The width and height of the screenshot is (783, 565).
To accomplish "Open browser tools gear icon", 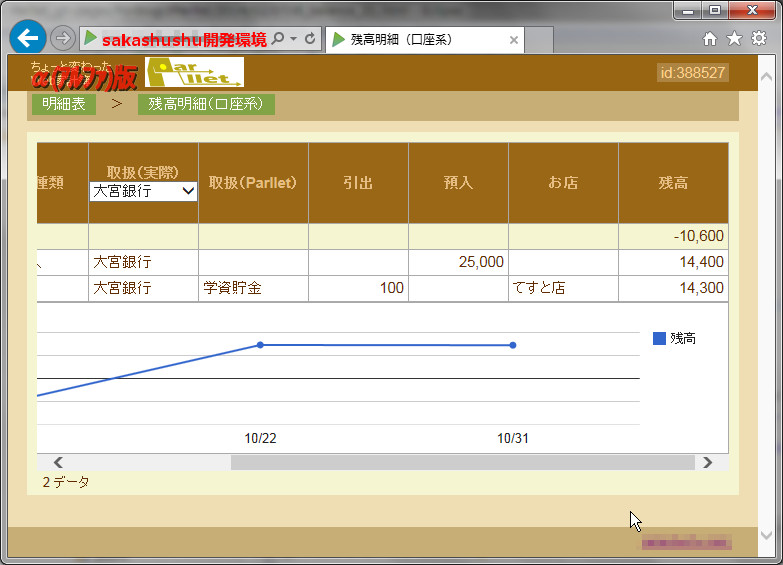I will tap(759, 39).
